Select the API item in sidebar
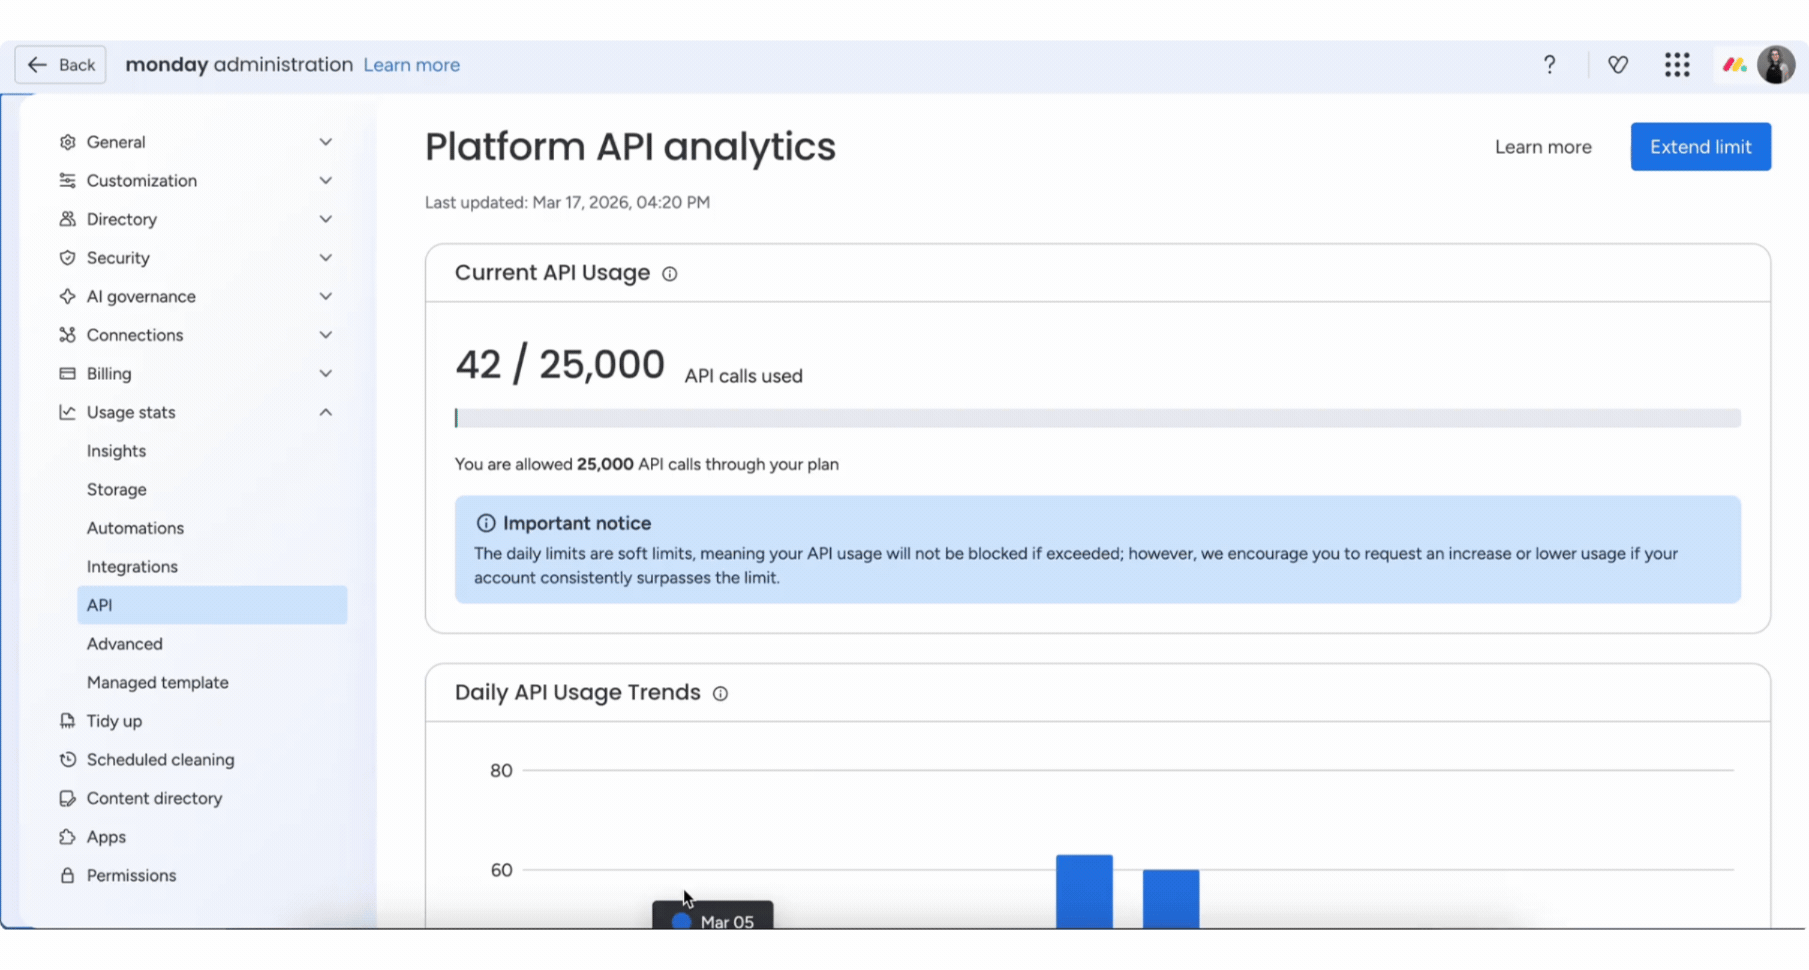 [x=212, y=605]
